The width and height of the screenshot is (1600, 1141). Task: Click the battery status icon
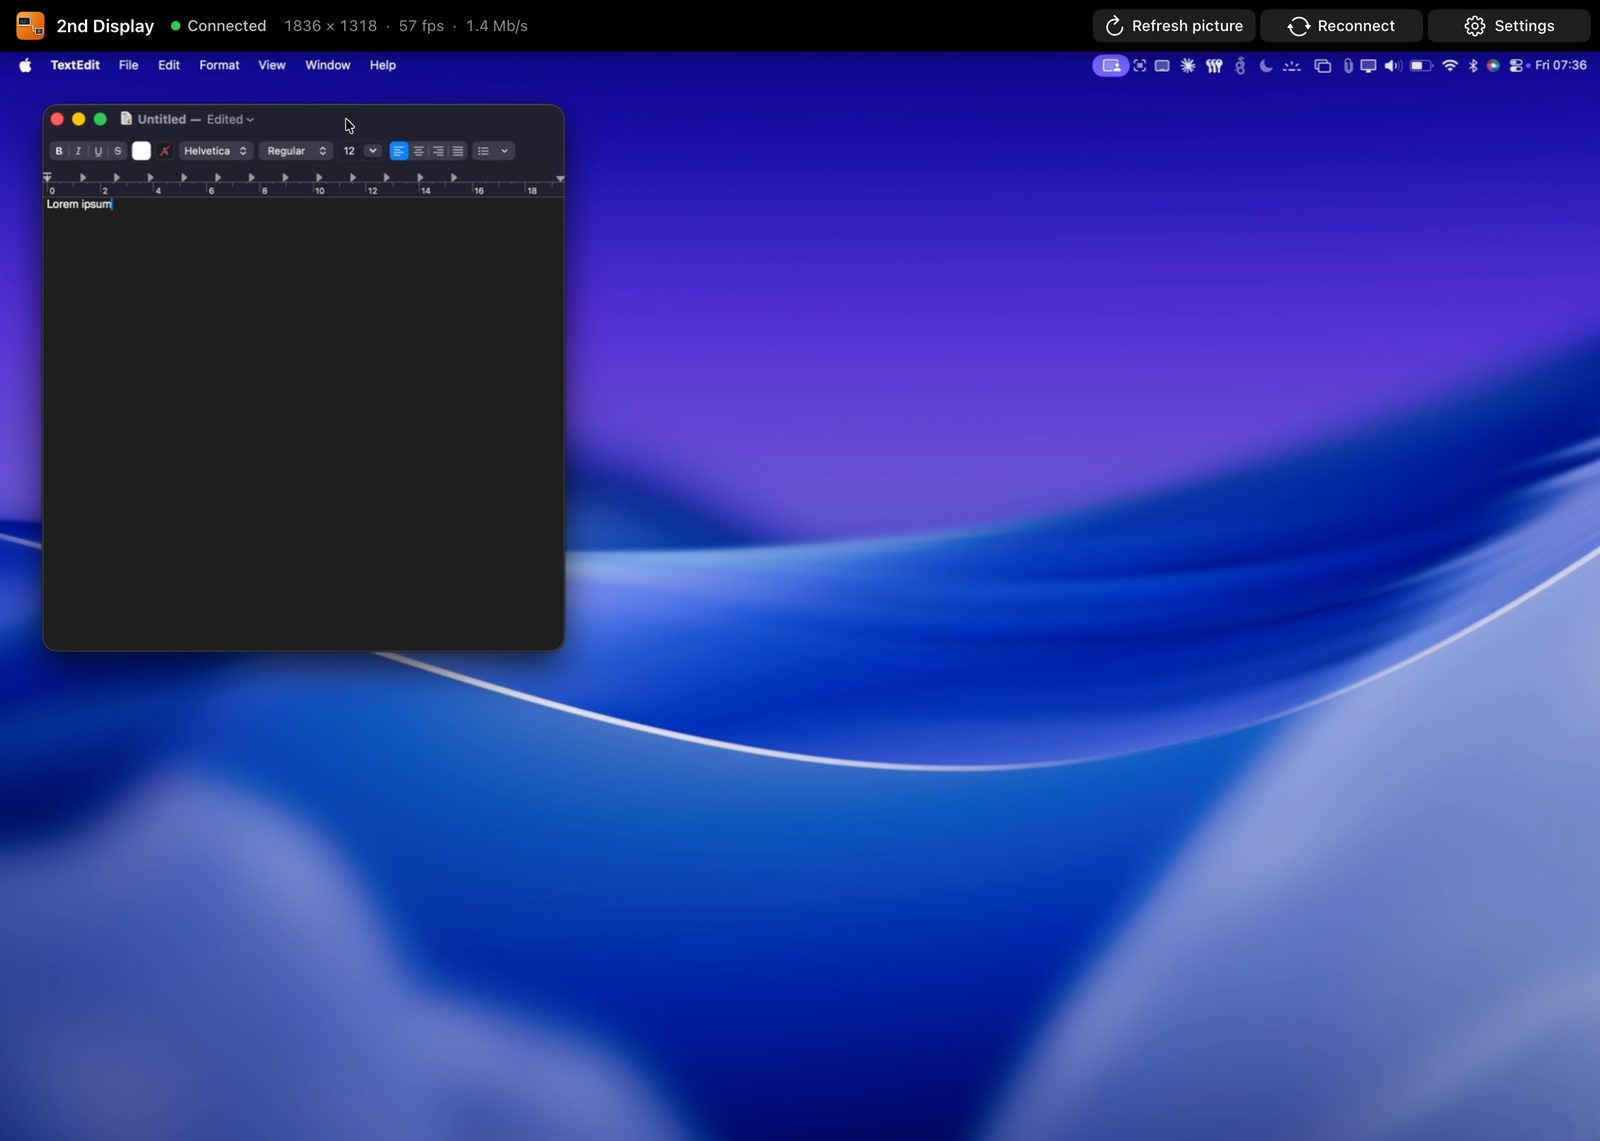(x=1421, y=65)
